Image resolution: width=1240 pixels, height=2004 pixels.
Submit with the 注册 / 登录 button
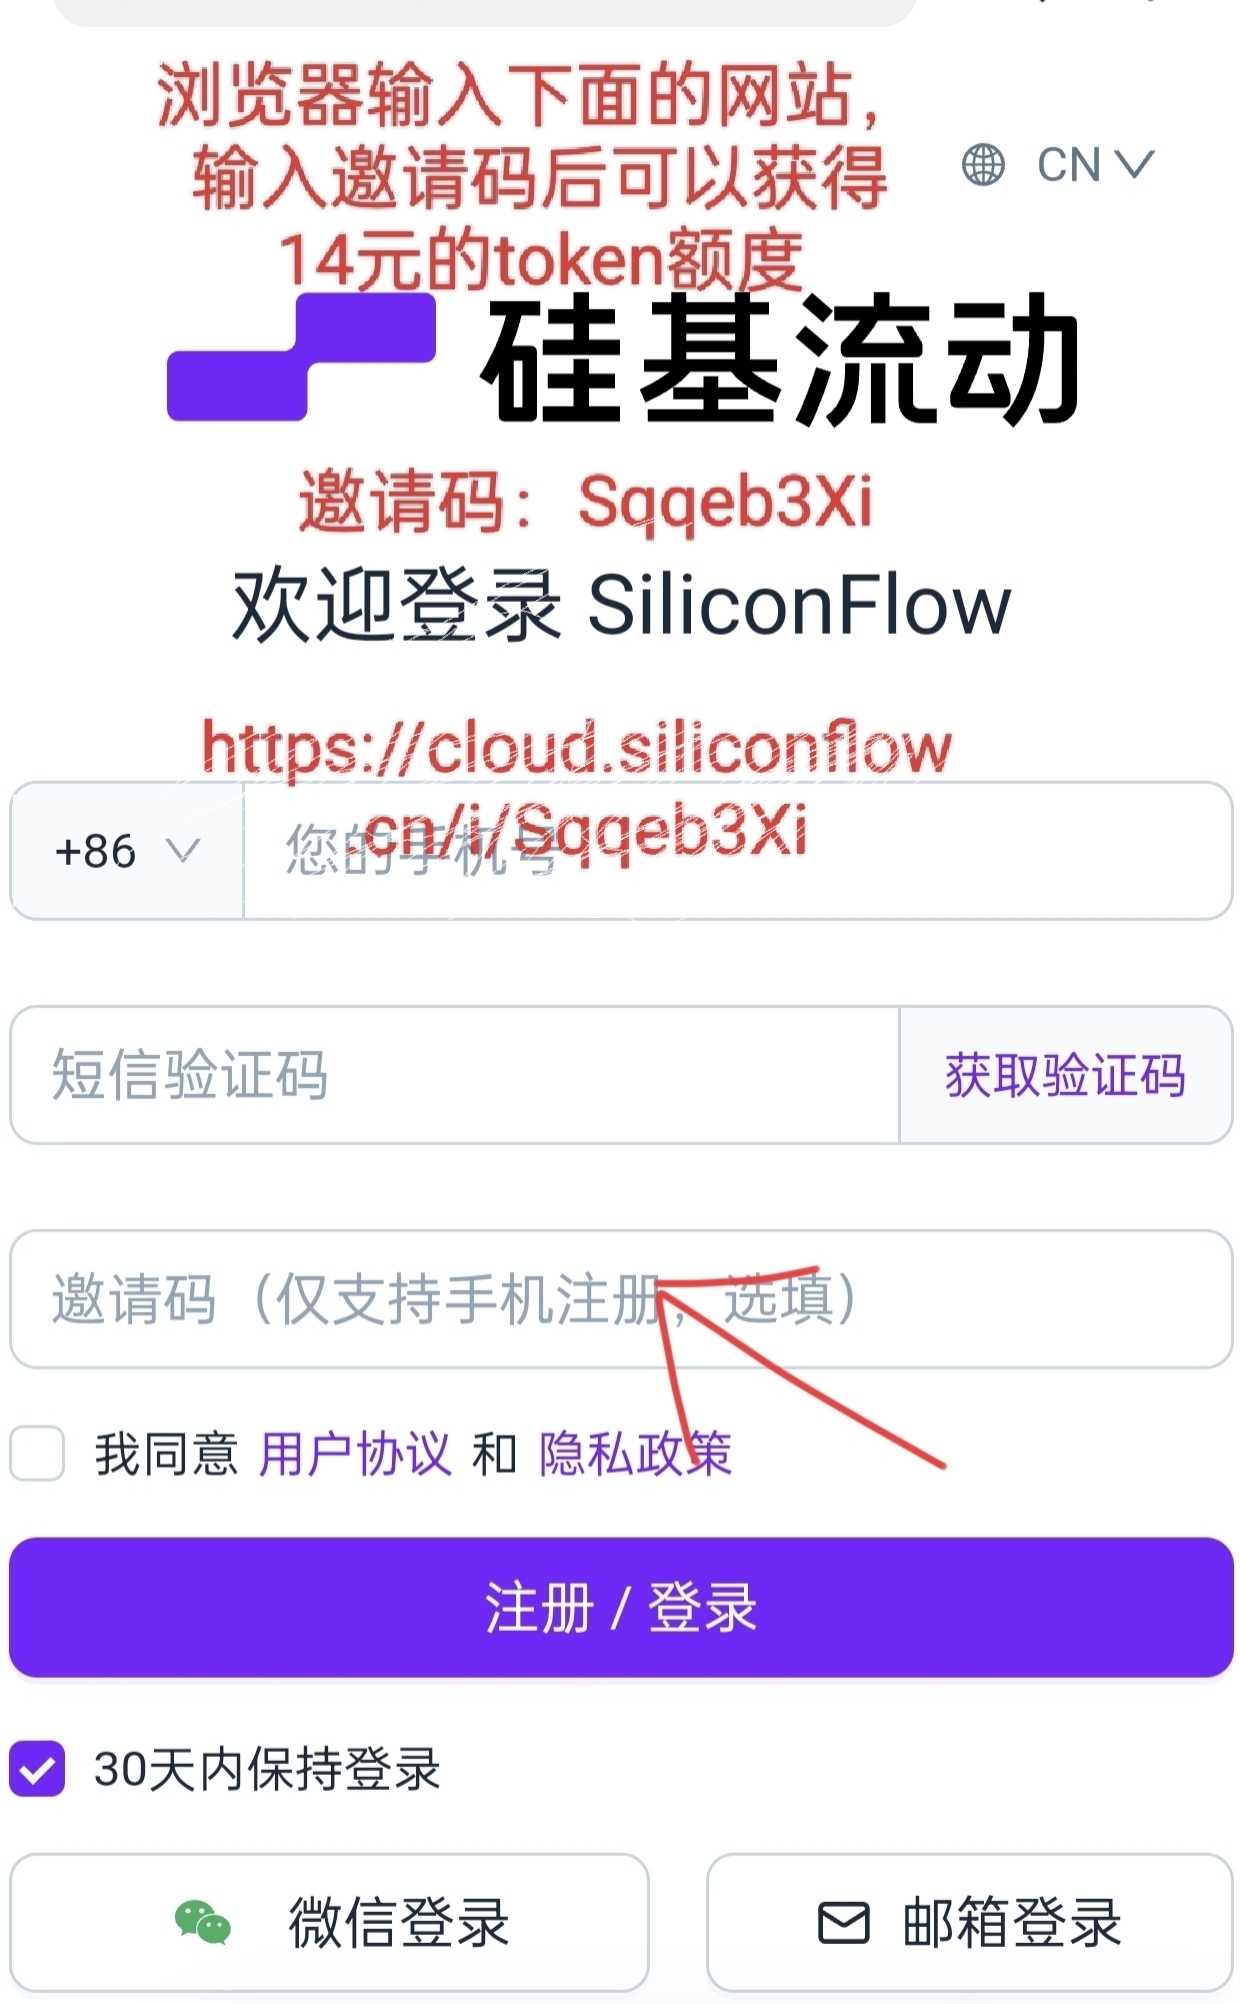(621, 1607)
